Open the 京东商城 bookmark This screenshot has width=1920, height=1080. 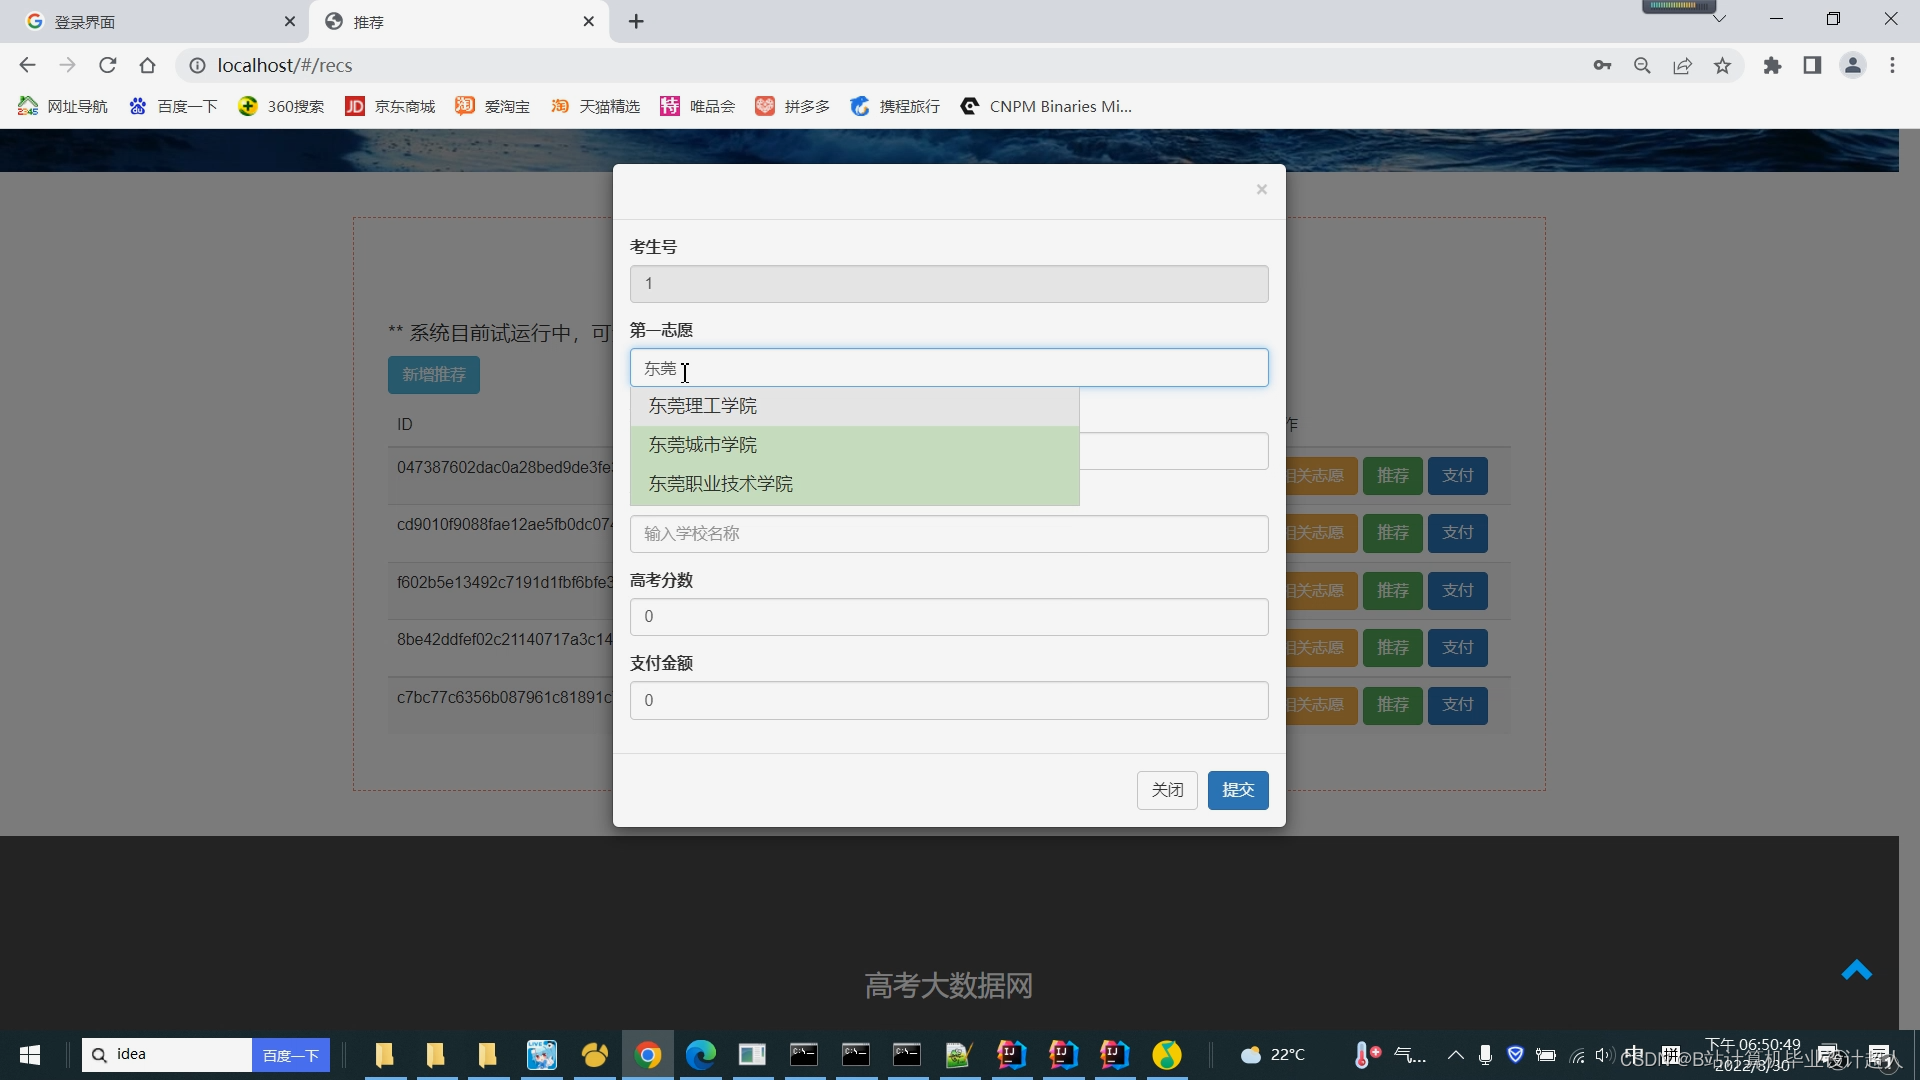point(391,106)
